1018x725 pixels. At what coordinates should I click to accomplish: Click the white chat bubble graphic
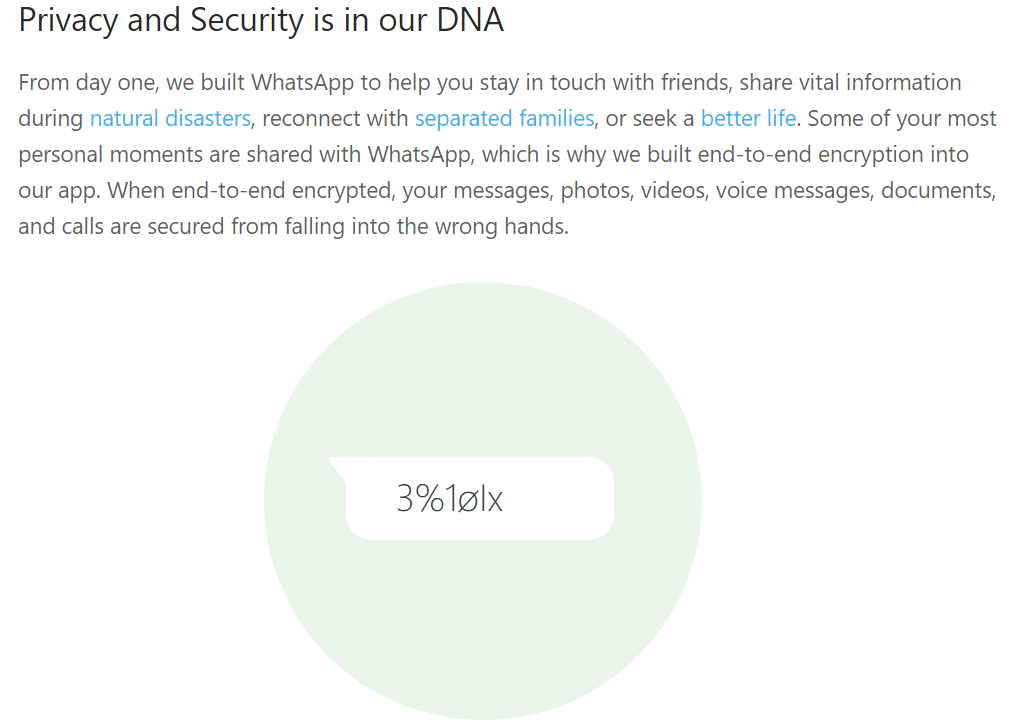(x=560, y=498)
